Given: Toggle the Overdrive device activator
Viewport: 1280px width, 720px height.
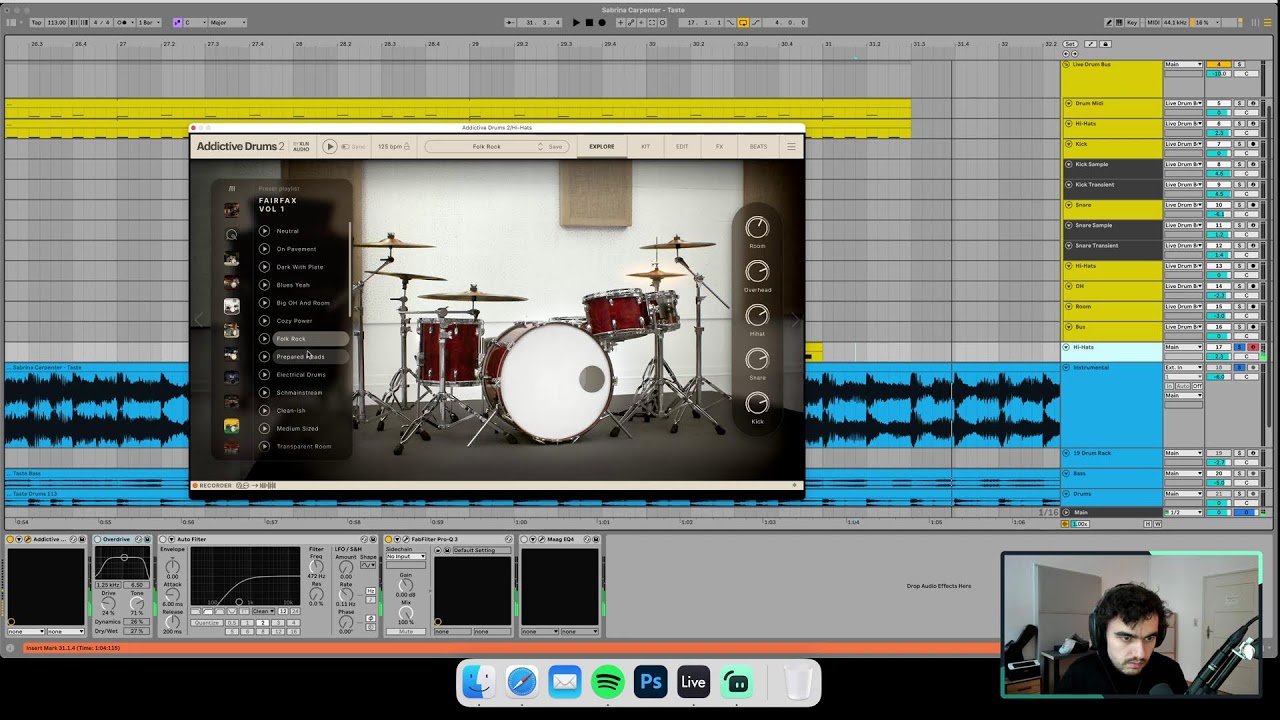Looking at the screenshot, I should click(98, 540).
